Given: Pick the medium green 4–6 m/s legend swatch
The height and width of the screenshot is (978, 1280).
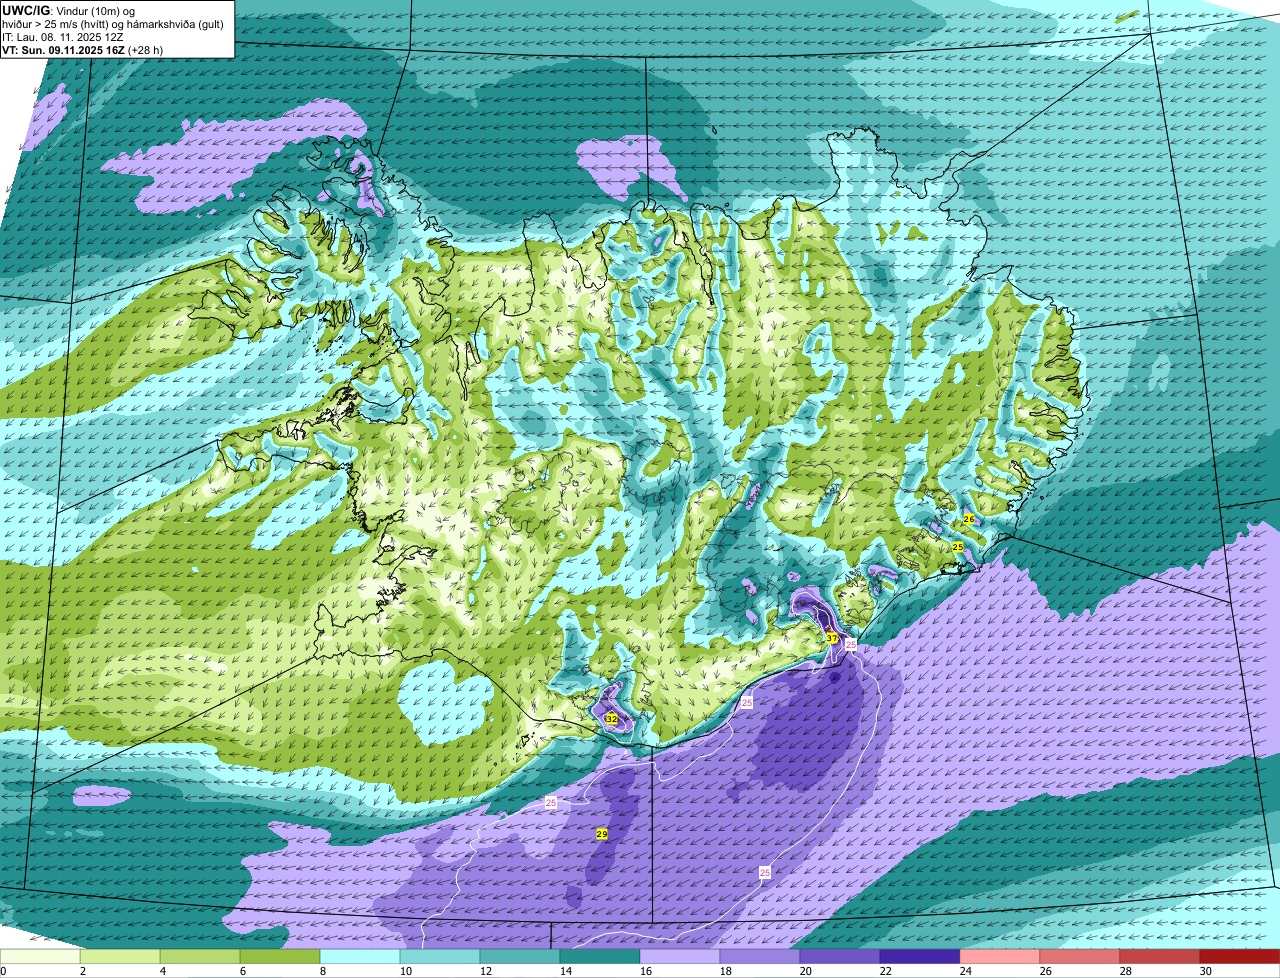Looking at the screenshot, I should [200, 957].
